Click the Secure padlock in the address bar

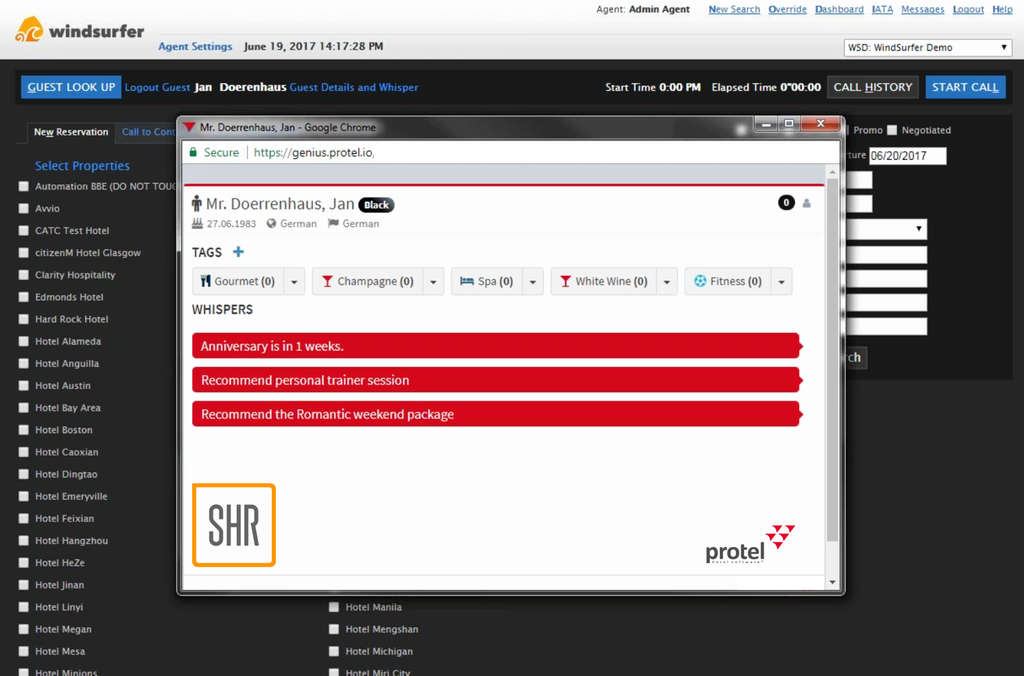(193, 153)
